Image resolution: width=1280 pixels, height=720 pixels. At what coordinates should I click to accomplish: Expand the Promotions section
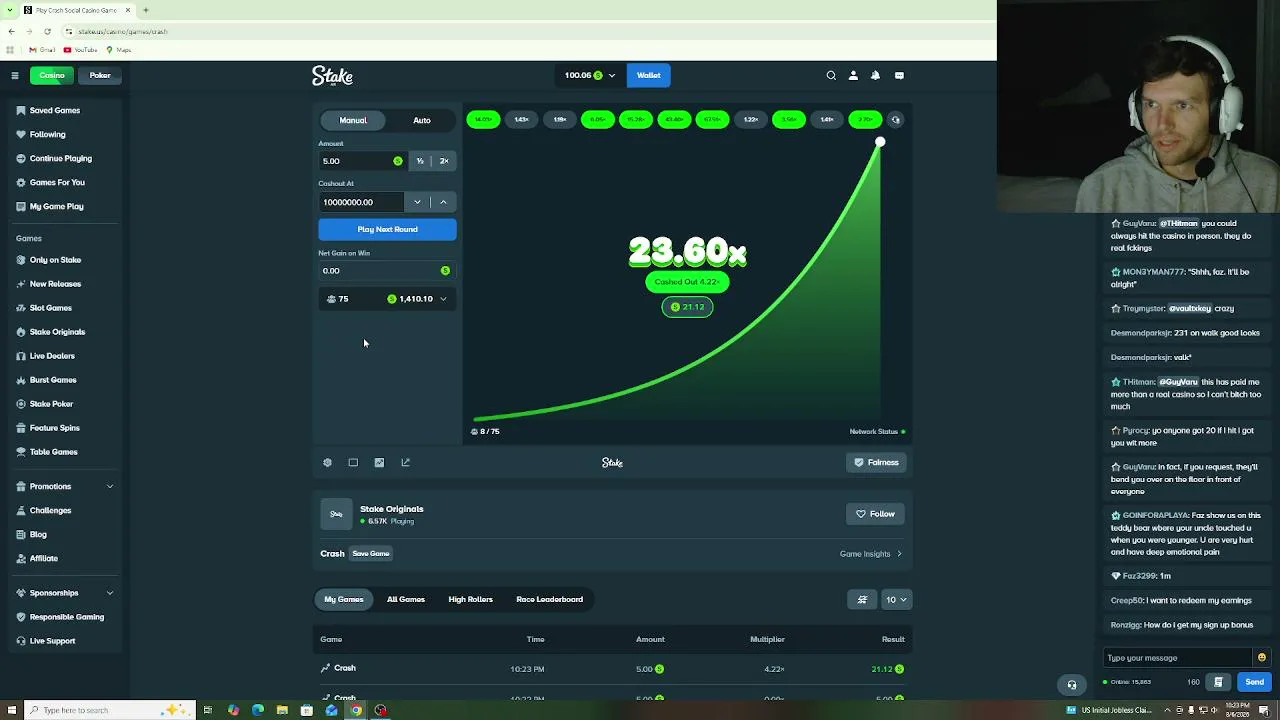[65, 486]
